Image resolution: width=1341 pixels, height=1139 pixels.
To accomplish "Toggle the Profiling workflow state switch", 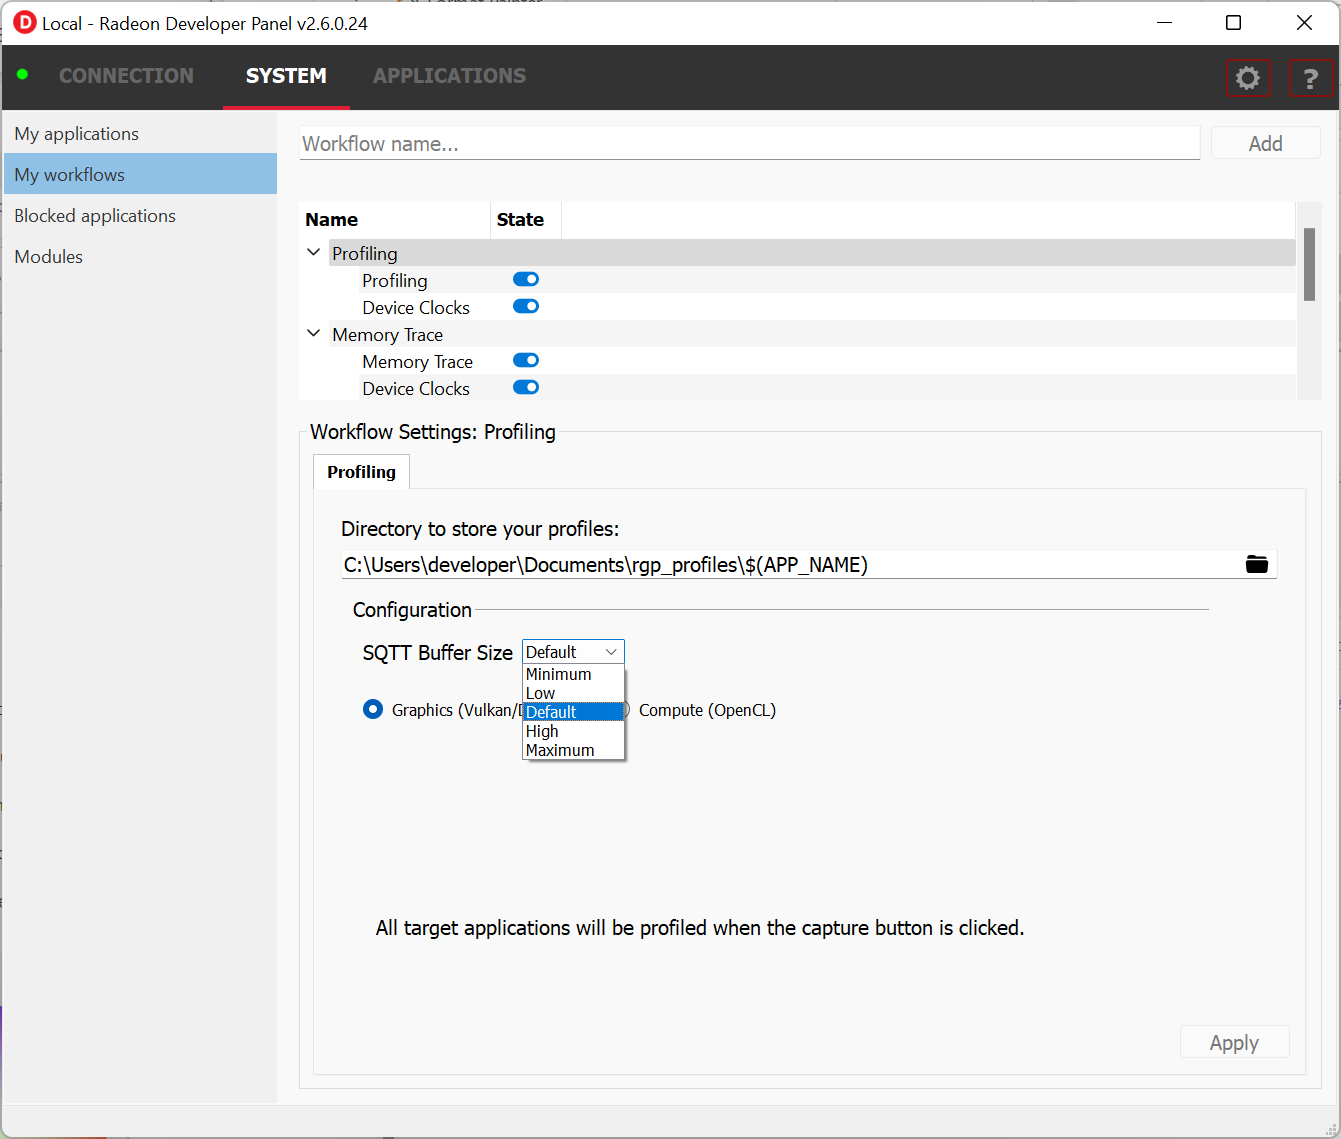I will pos(526,279).
